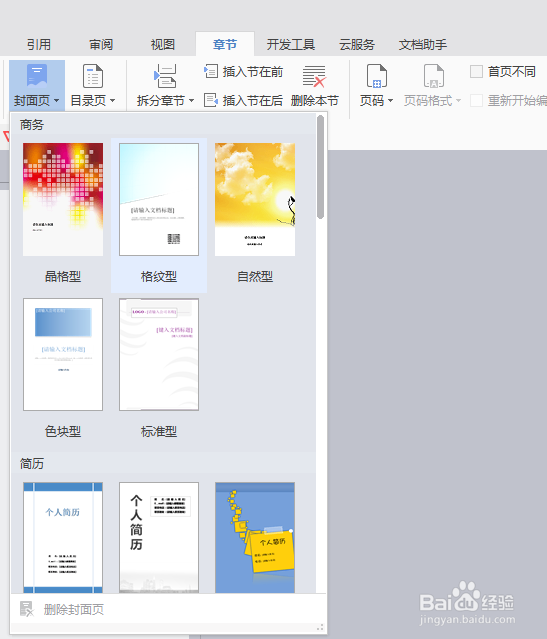
Task: Select the 格纹型 cover thumbnail
Action: (x=159, y=199)
